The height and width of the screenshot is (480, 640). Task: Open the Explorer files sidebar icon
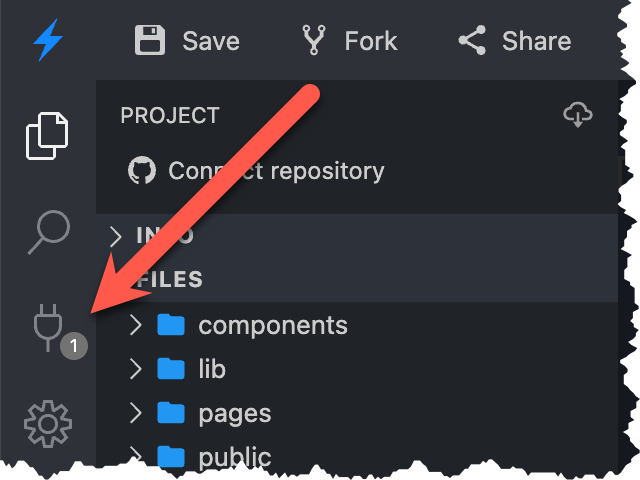point(48,136)
